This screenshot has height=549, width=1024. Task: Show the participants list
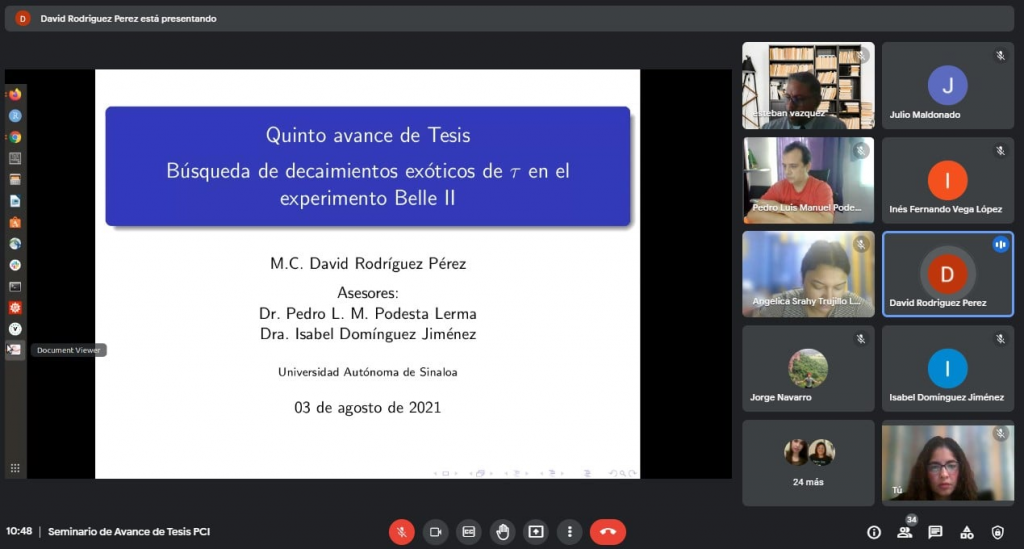pos(904,533)
